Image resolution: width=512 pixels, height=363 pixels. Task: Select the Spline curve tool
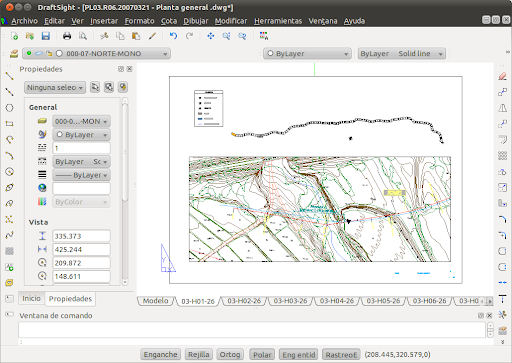pos(9,235)
